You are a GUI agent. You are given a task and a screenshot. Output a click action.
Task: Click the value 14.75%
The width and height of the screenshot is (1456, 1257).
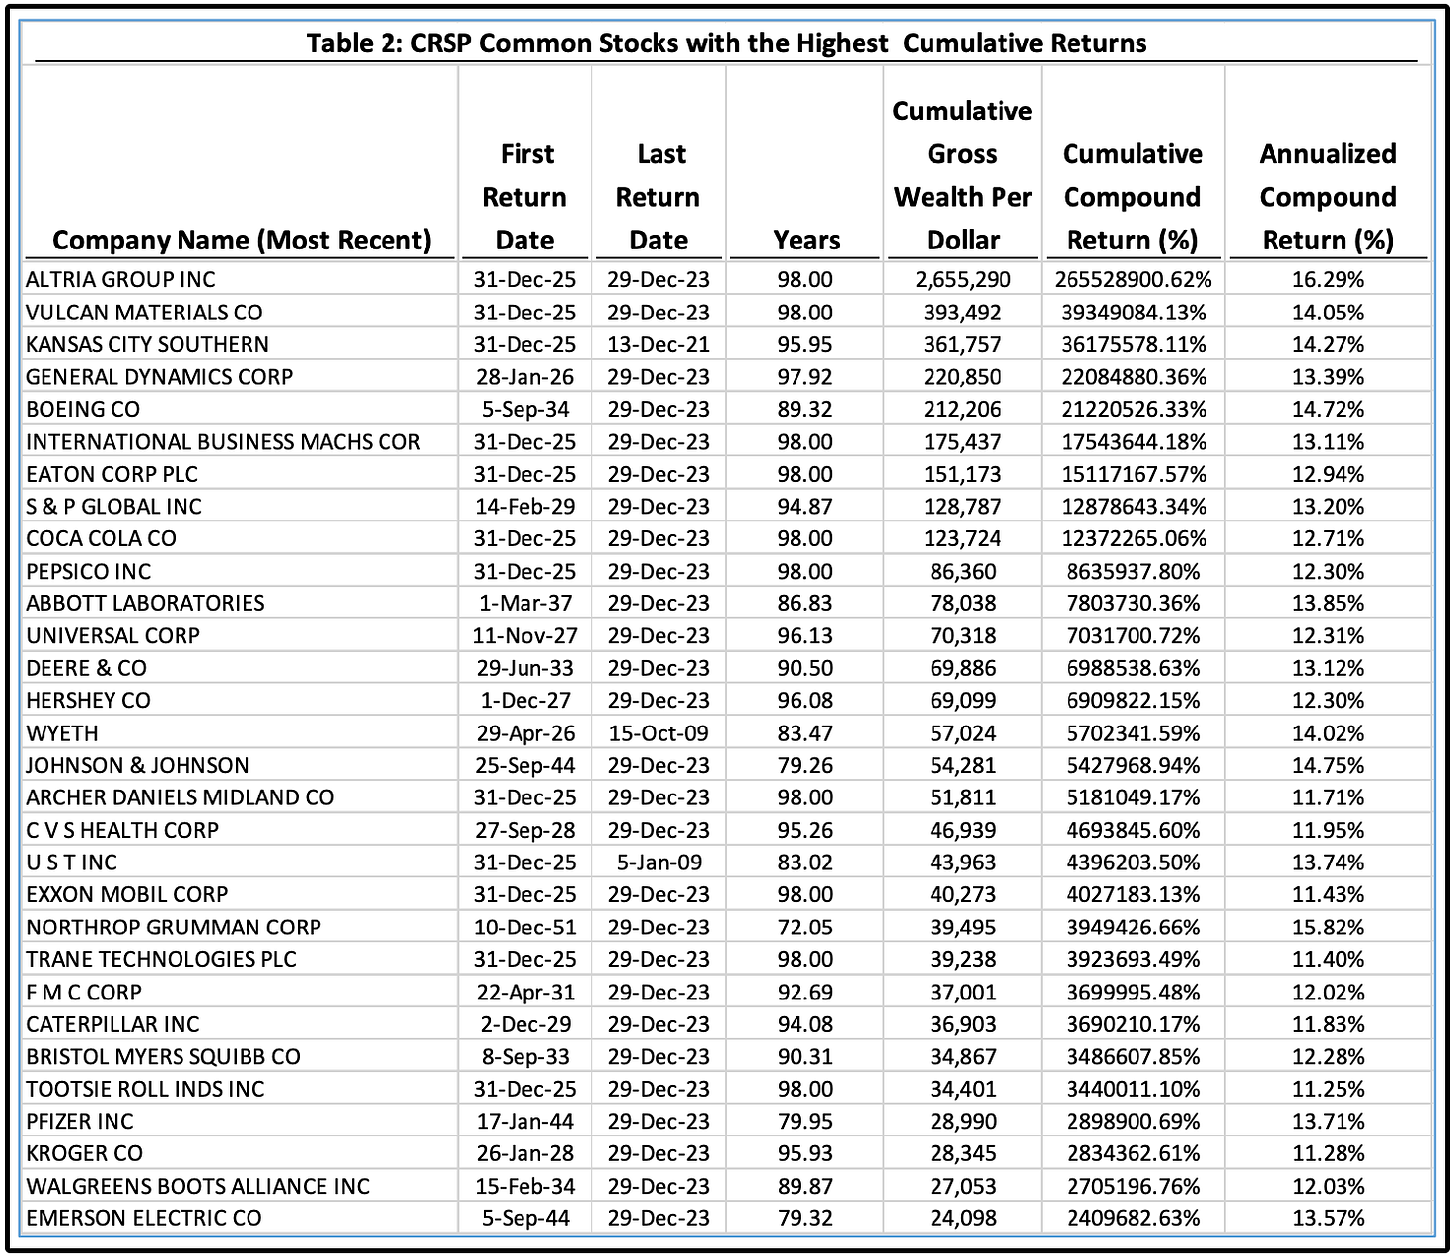(x=1328, y=765)
